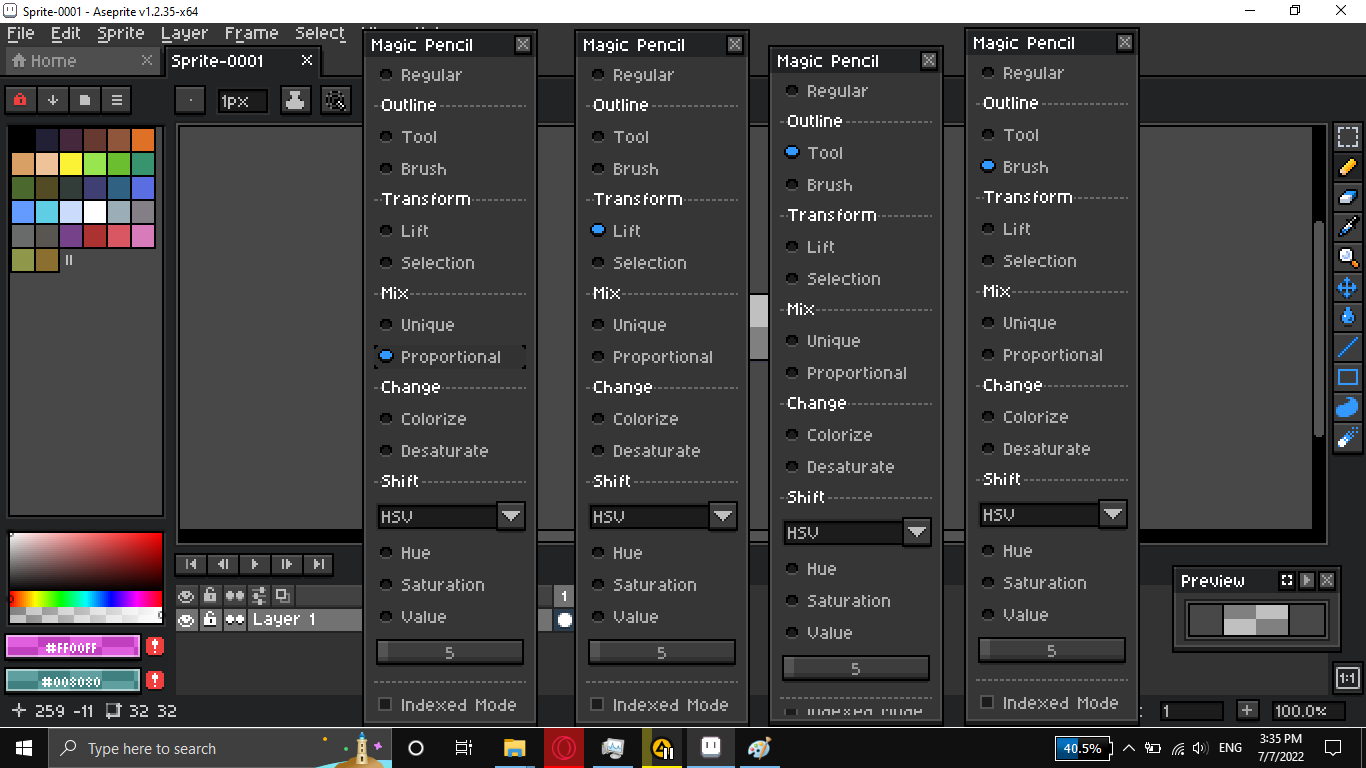Click the #FF00FF foreground color

point(73,647)
